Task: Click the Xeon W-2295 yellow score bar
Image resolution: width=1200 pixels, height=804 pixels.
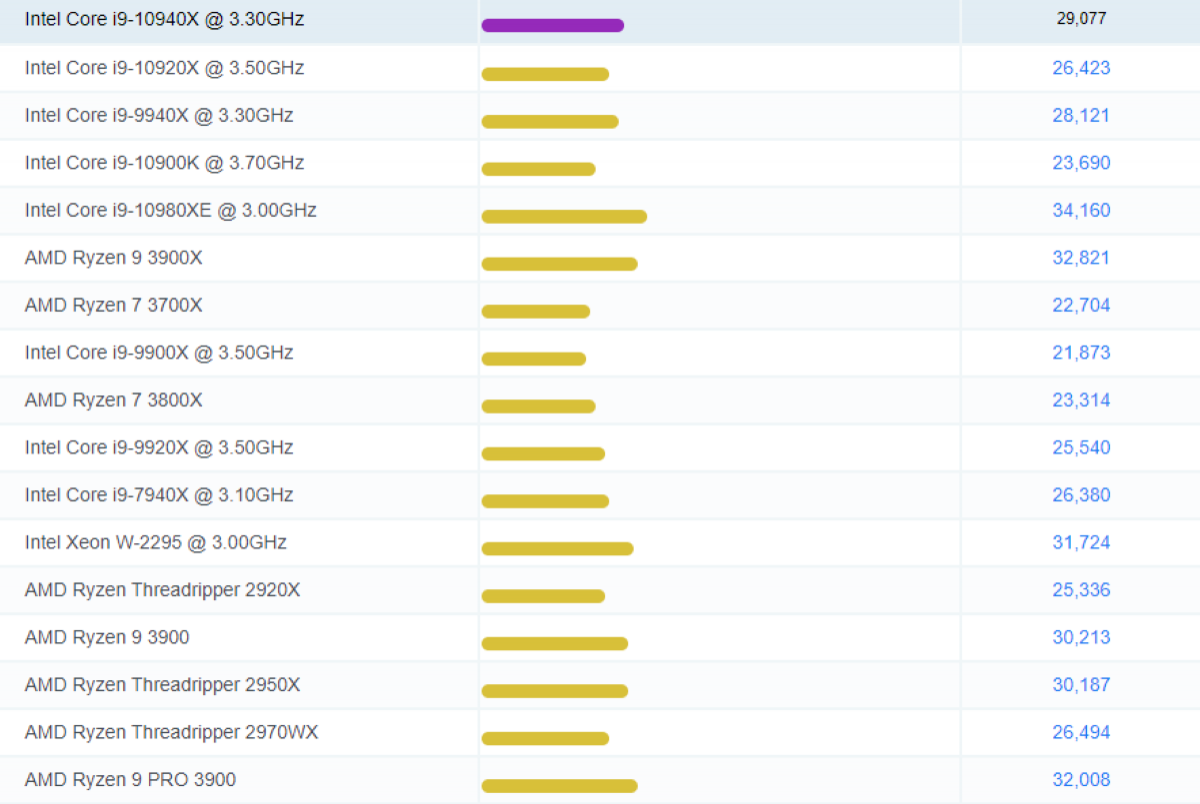Action: pos(558,548)
